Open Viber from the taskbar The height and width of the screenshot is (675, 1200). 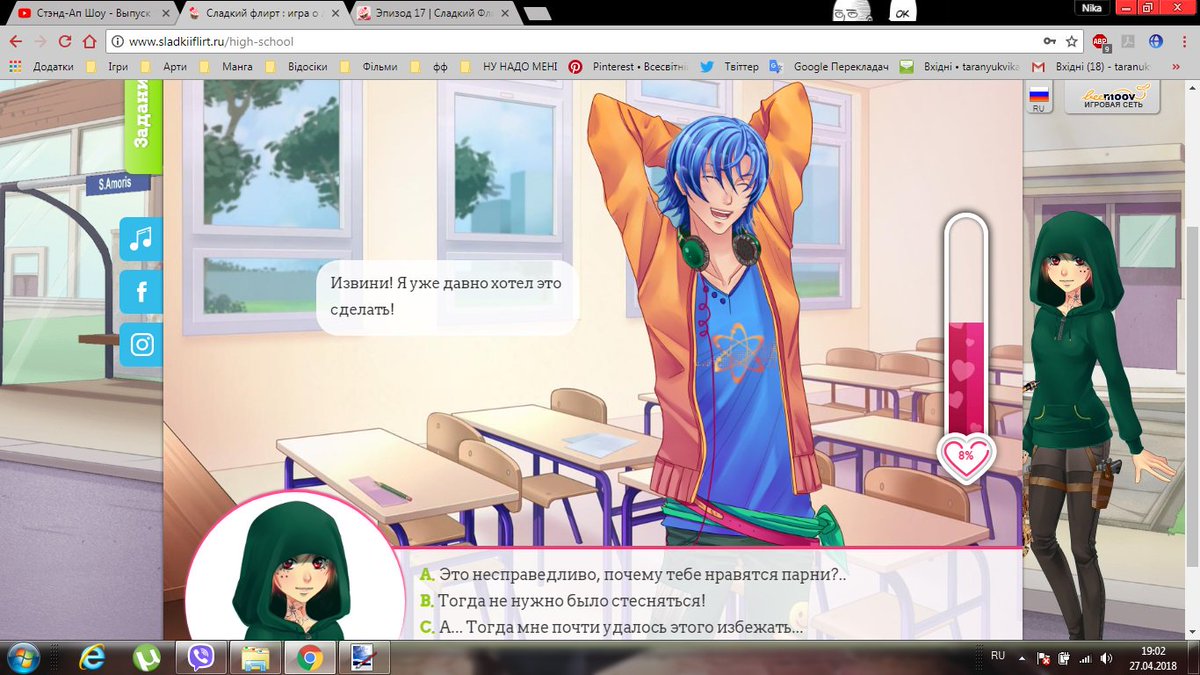click(x=201, y=657)
